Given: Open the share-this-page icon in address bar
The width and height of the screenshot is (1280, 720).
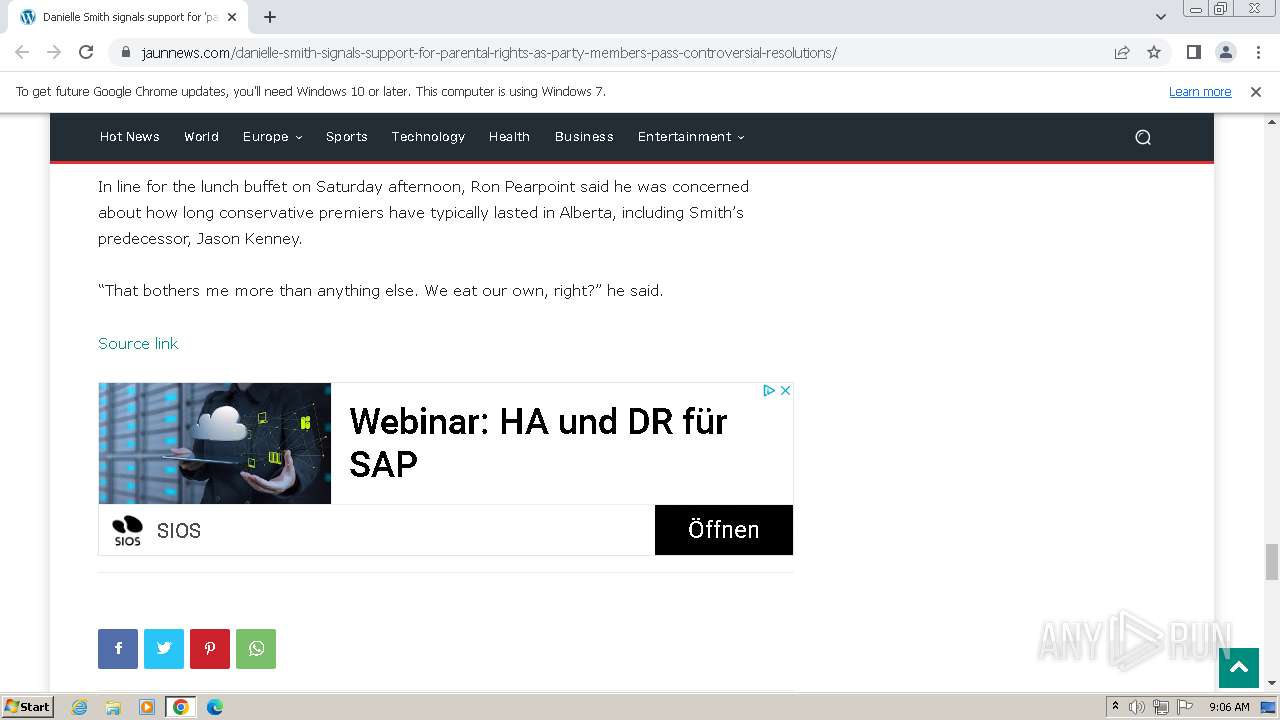Looking at the screenshot, I should (1122, 52).
